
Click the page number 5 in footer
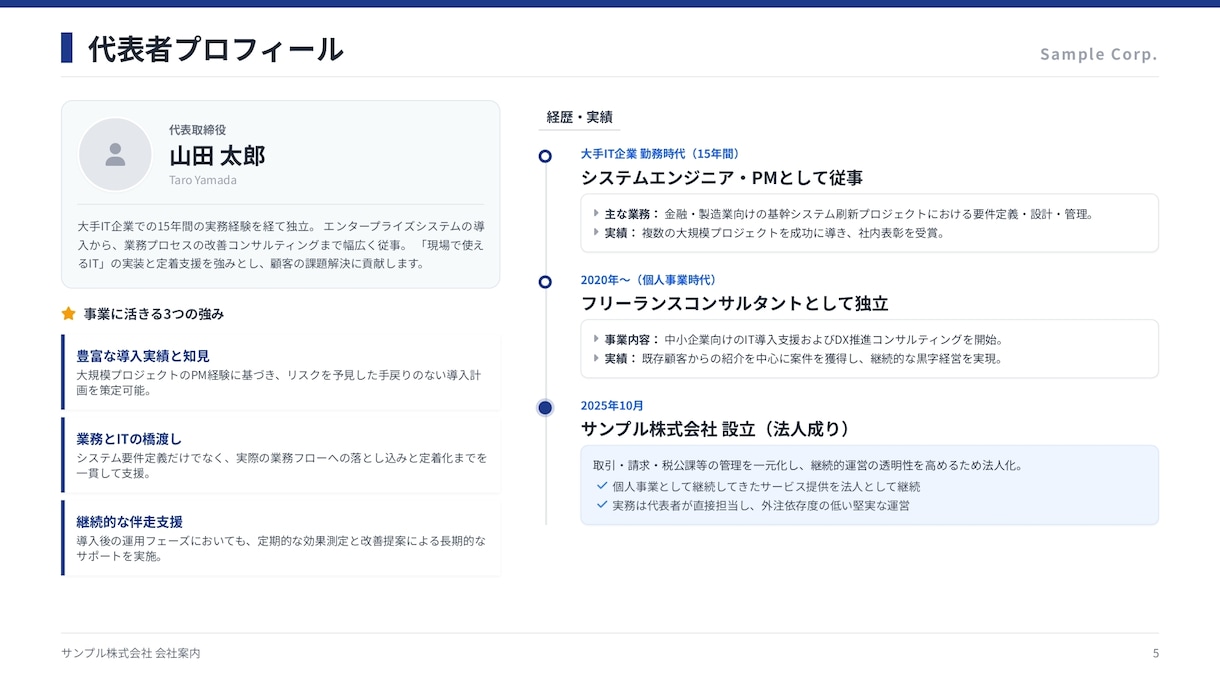pos(1155,653)
